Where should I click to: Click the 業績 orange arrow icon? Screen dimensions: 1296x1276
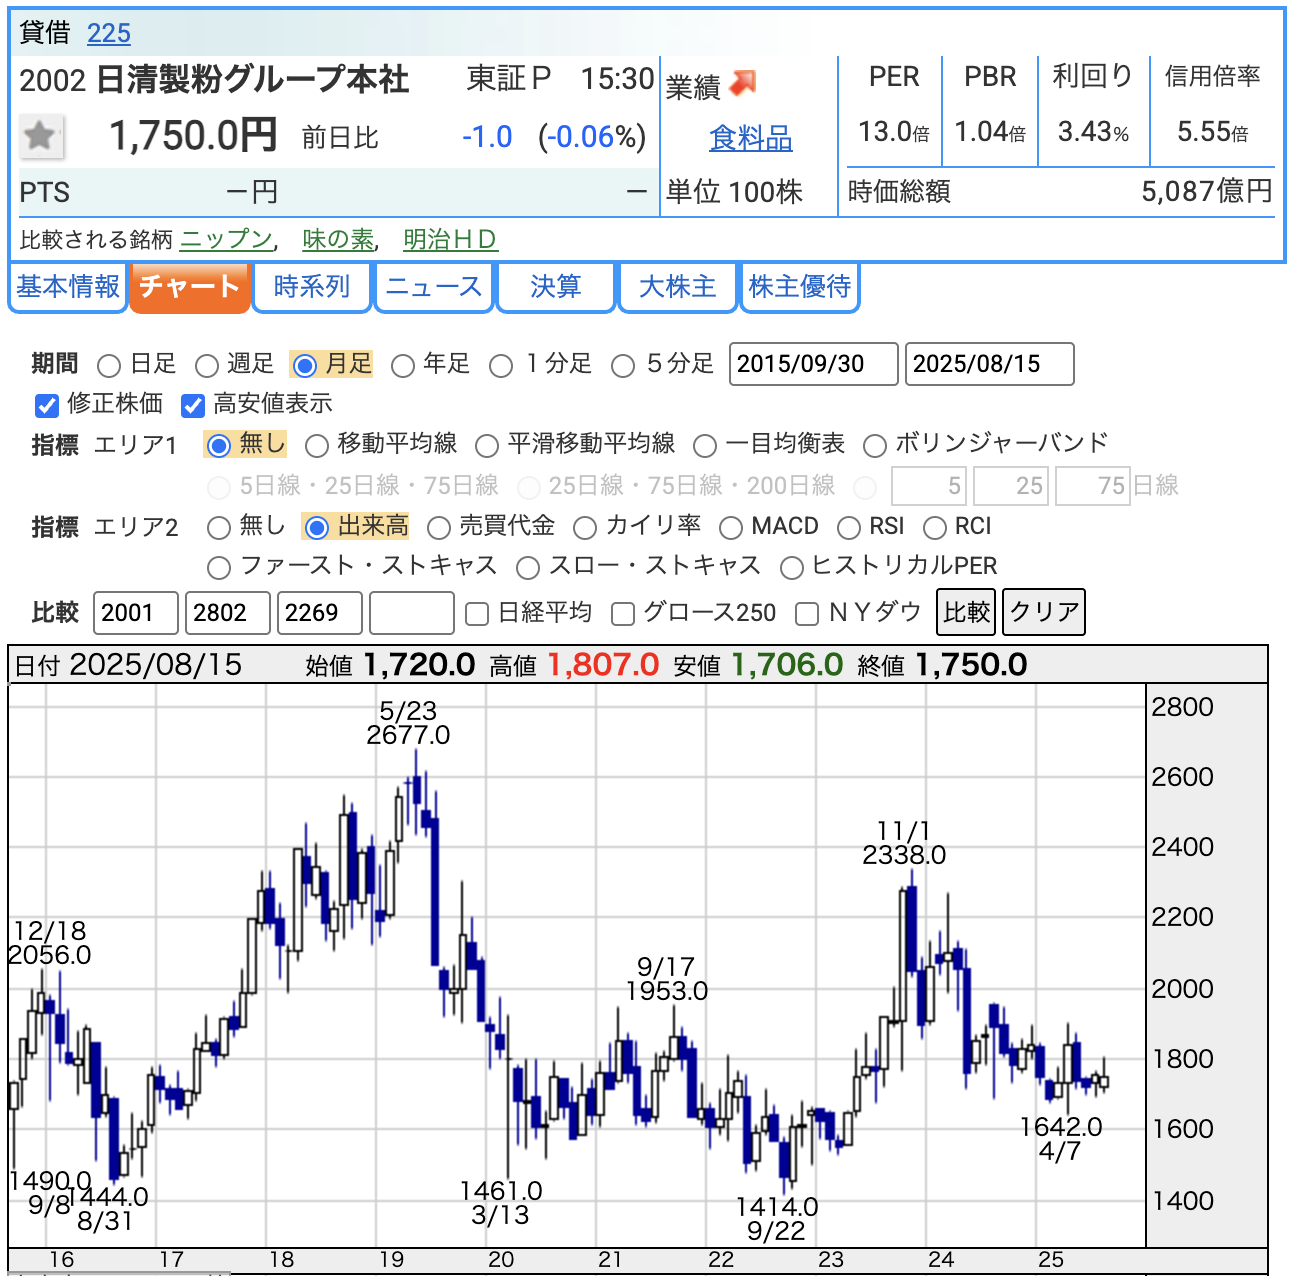[x=743, y=84]
